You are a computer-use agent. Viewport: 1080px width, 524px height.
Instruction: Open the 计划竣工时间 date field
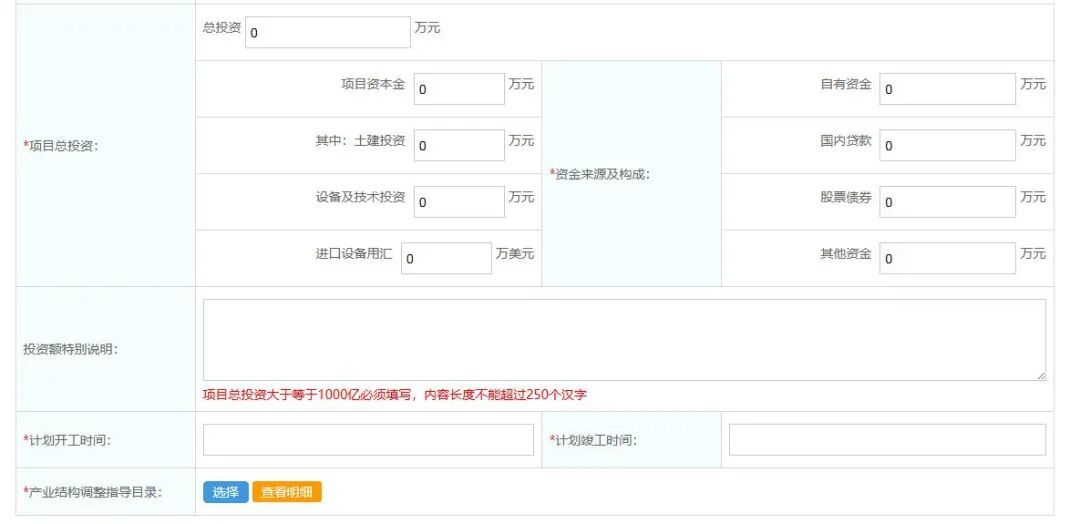point(886,440)
